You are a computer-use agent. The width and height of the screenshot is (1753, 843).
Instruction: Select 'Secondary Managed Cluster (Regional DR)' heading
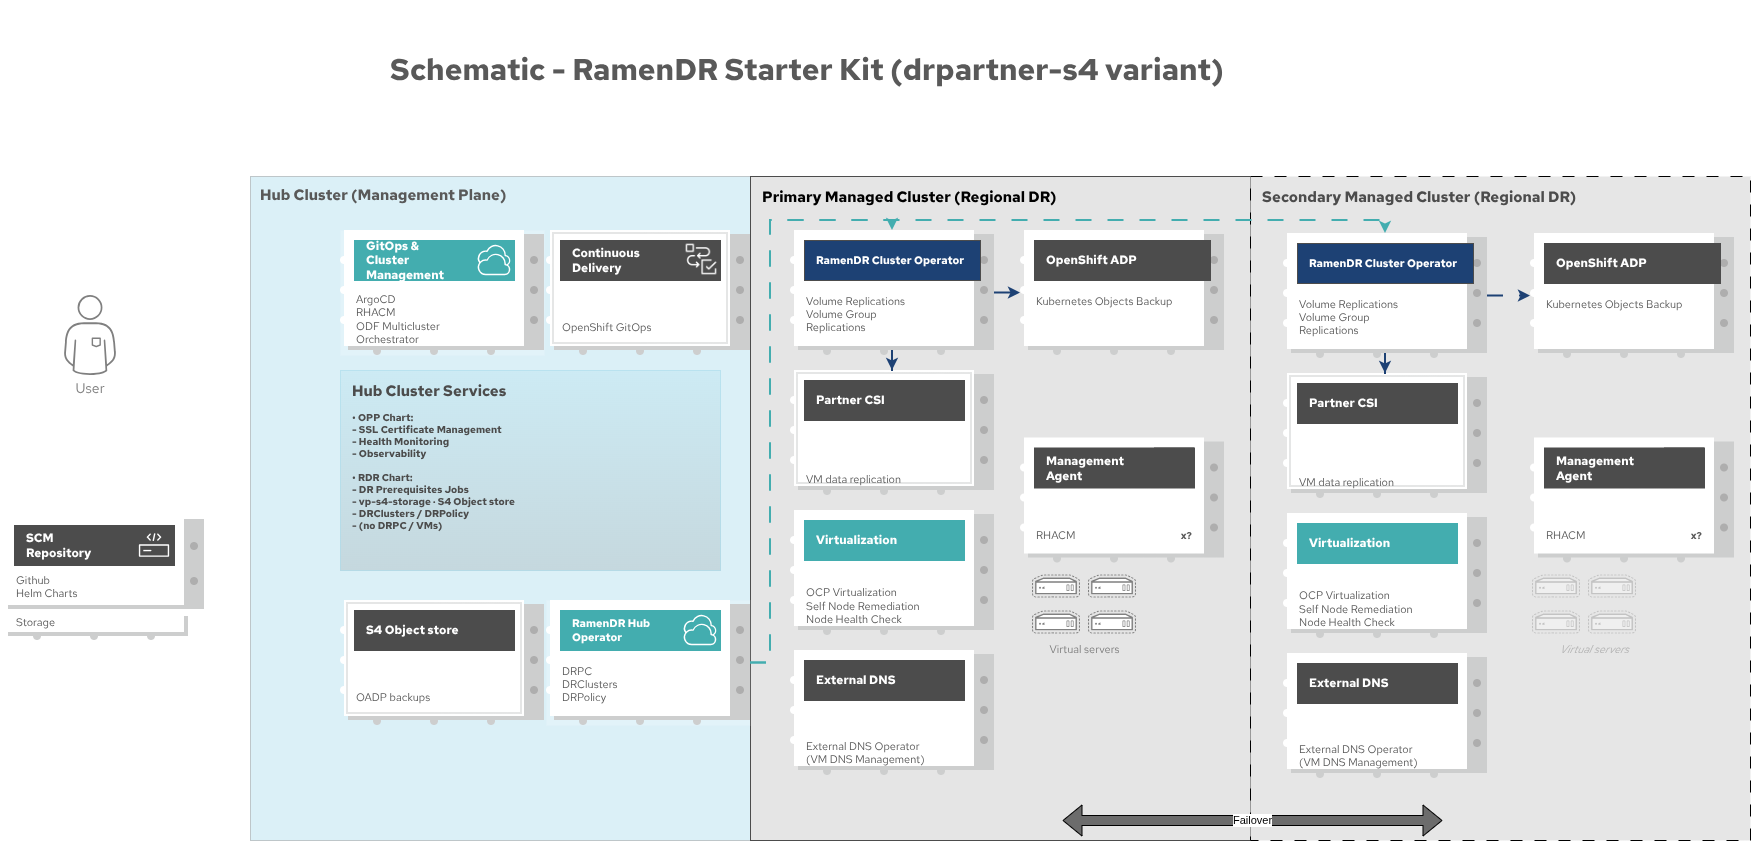pos(1418,197)
